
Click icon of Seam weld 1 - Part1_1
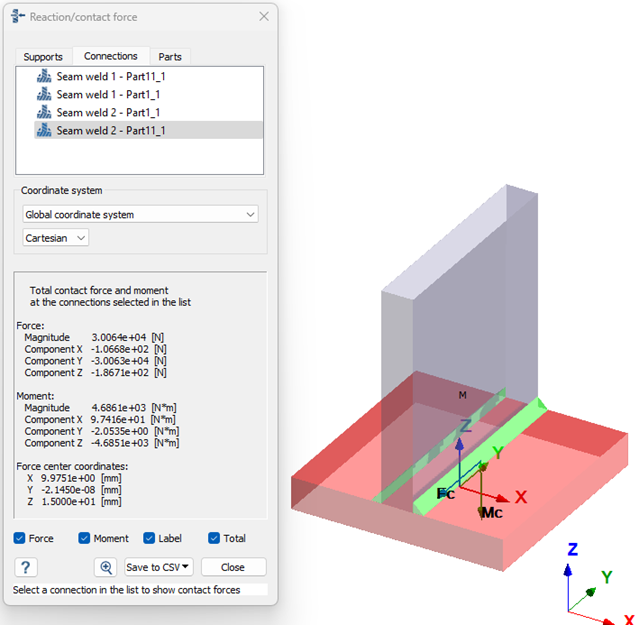pyautogui.click(x=44, y=94)
